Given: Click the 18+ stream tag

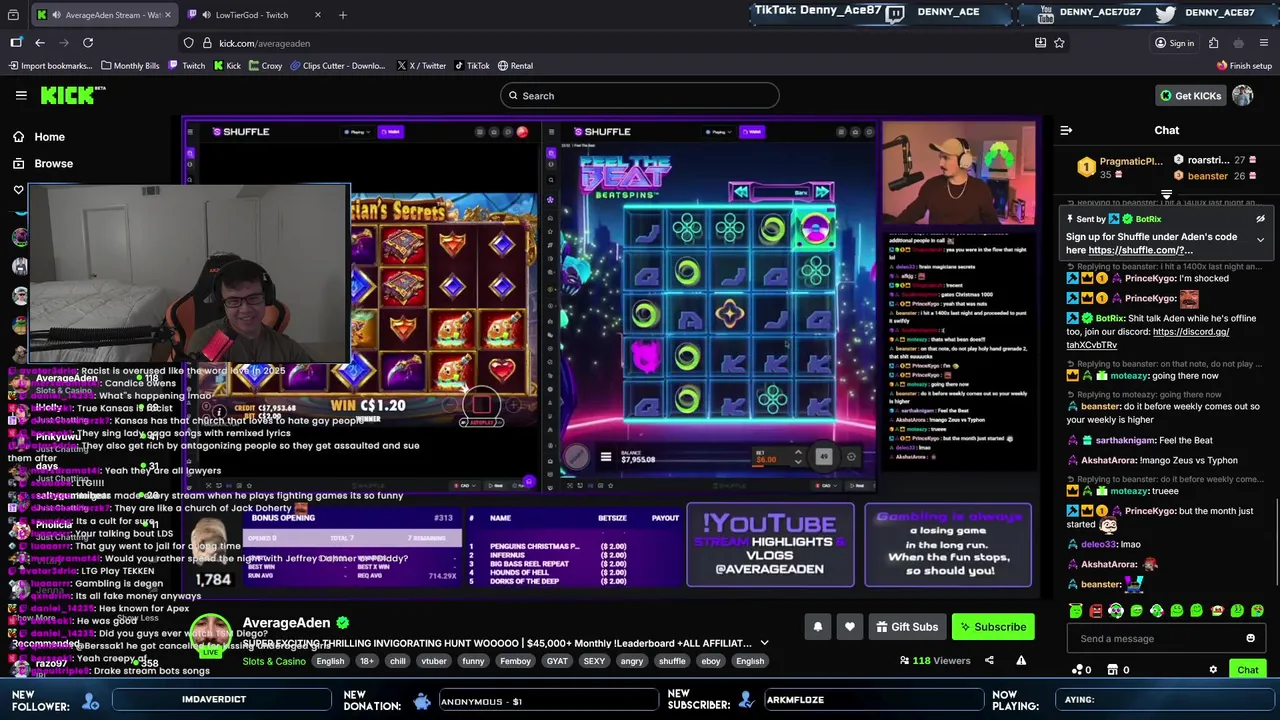Looking at the screenshot, I should 367,661.
